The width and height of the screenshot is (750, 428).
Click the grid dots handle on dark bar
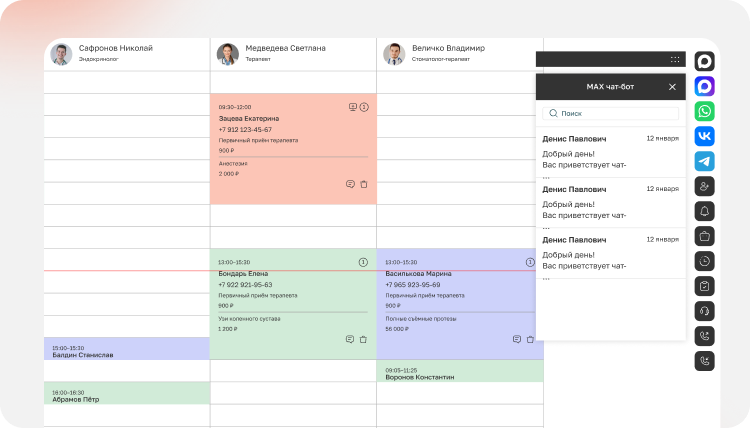tap(675, 59)
